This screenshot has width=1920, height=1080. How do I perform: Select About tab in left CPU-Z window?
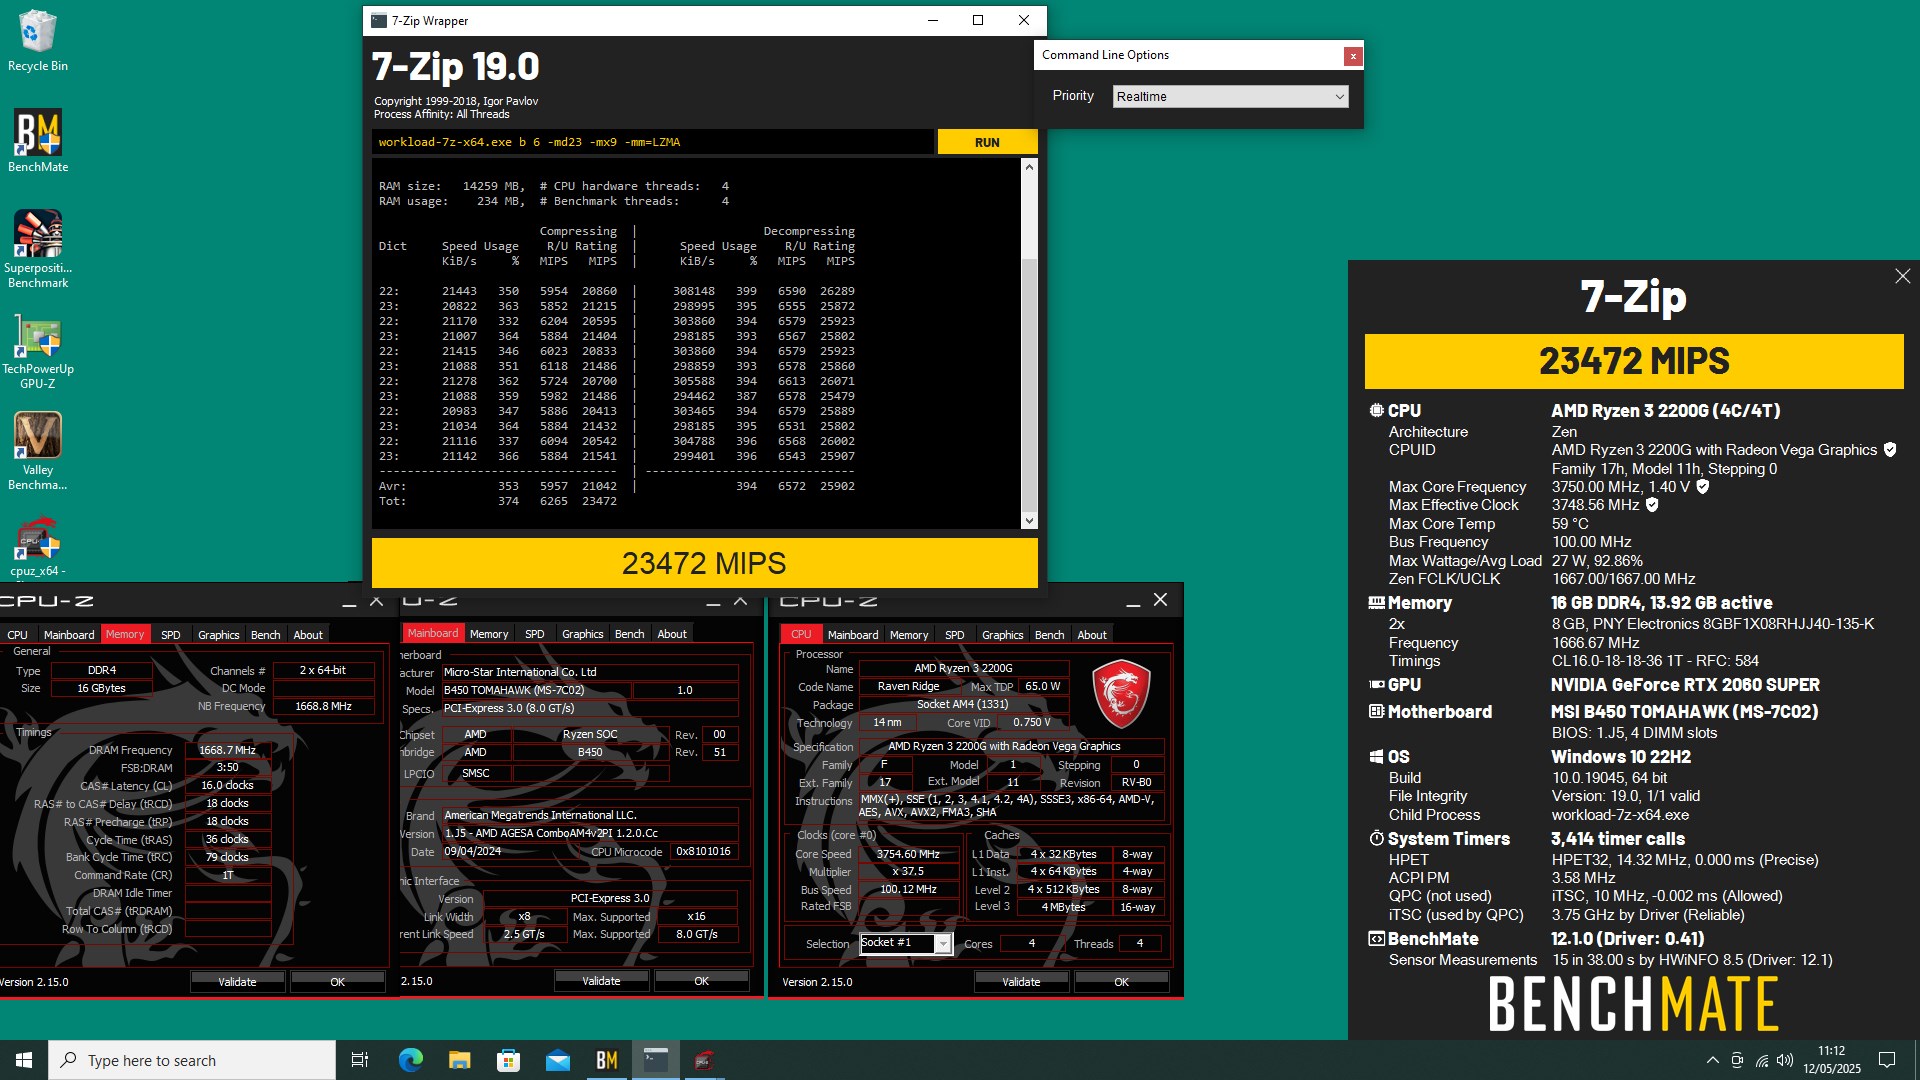tap(308, 635)
